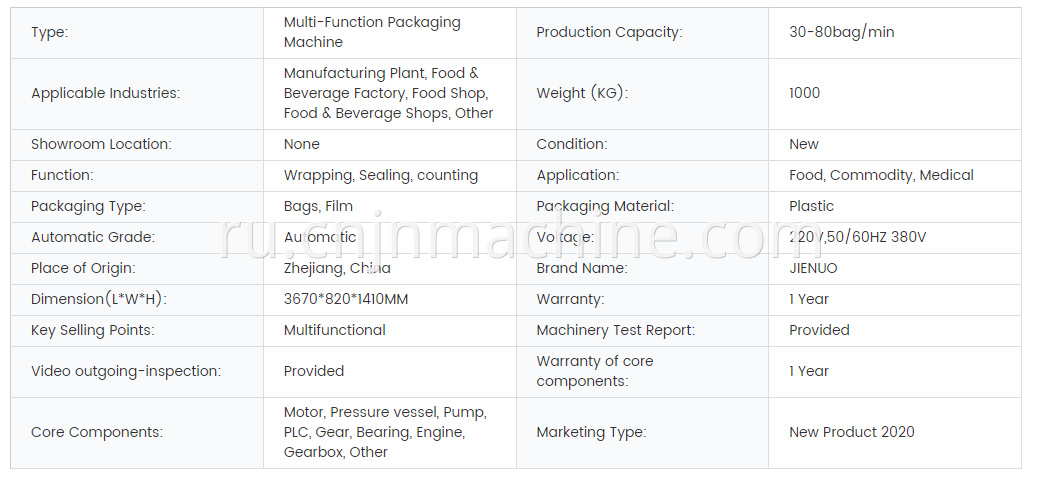Screen dimensions: 1040x479
Task: Click the 'Machinery Test Report:' label
Action: (616, 330)
